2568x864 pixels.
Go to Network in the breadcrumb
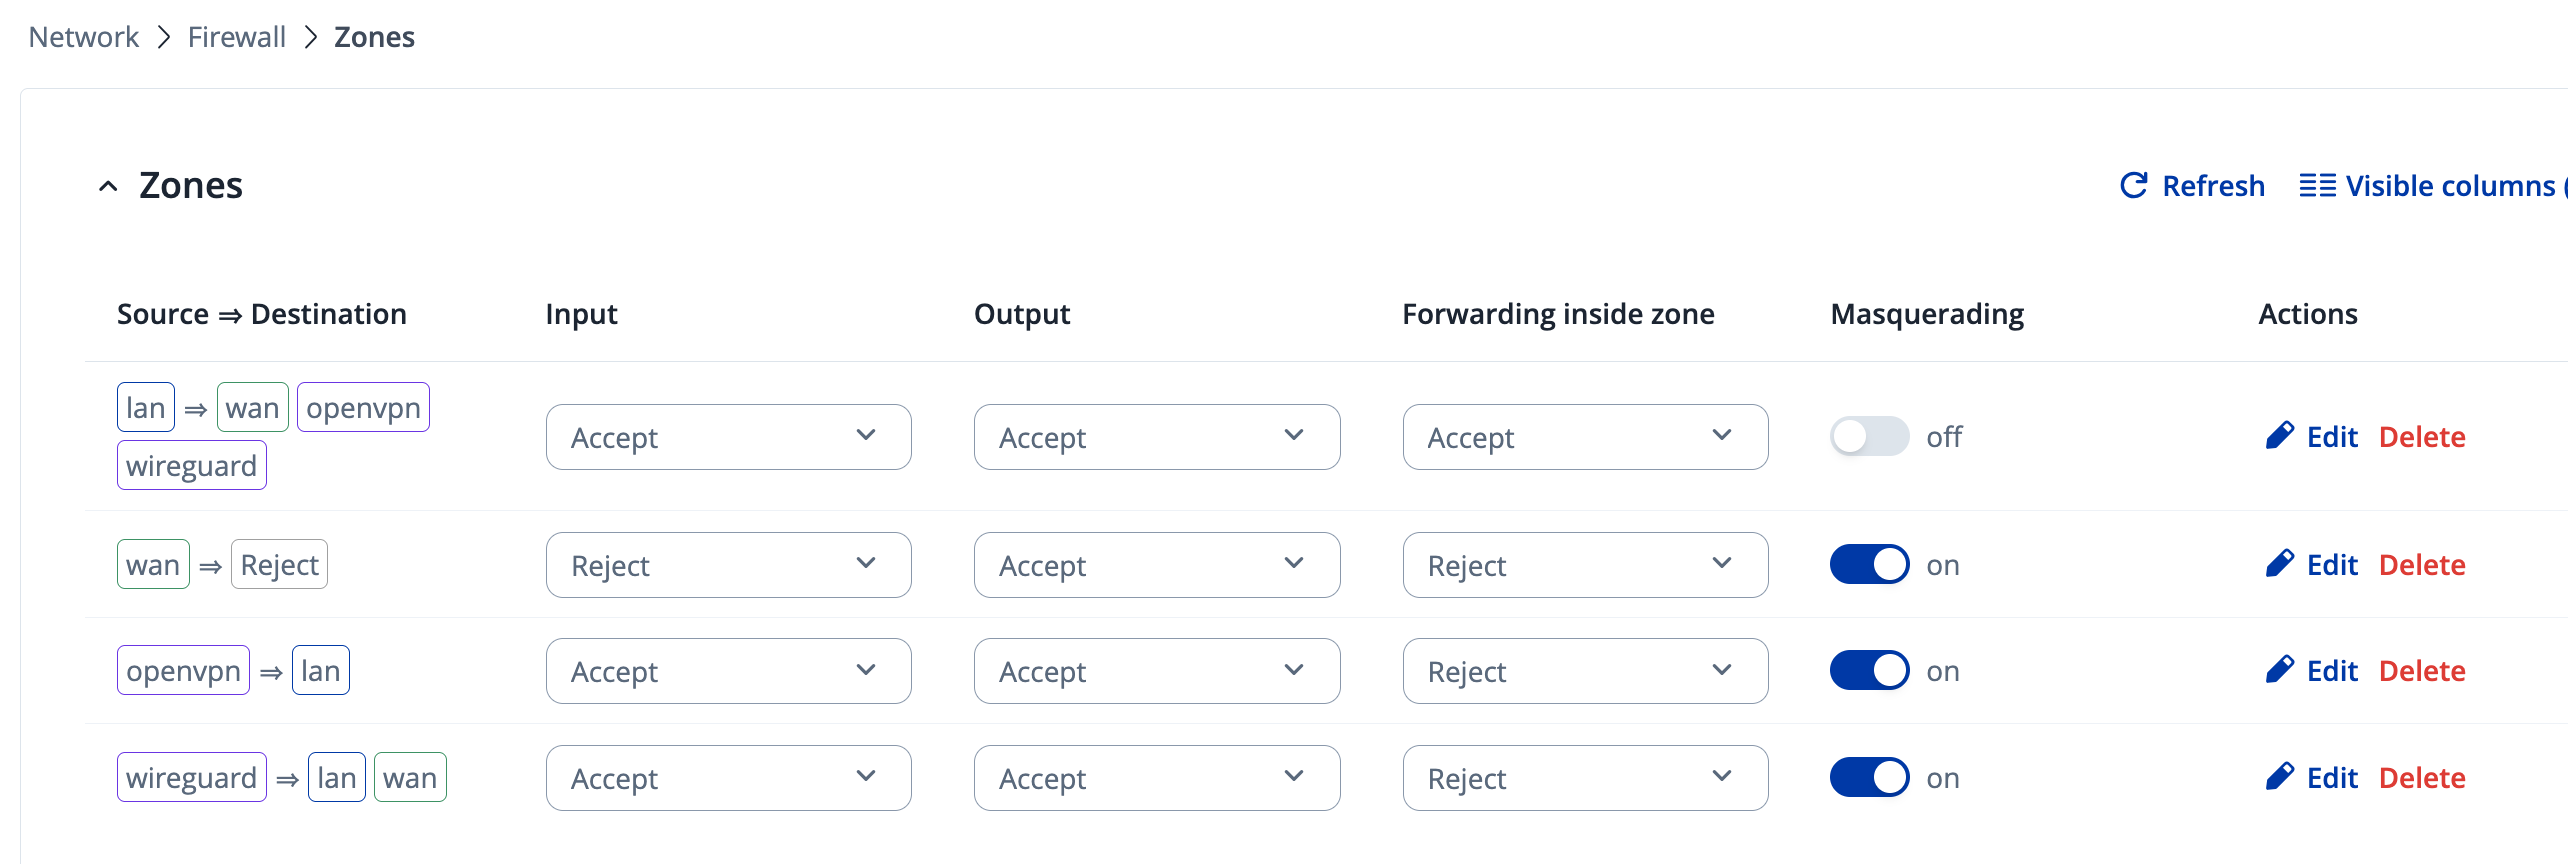click(x=84, y=37)
